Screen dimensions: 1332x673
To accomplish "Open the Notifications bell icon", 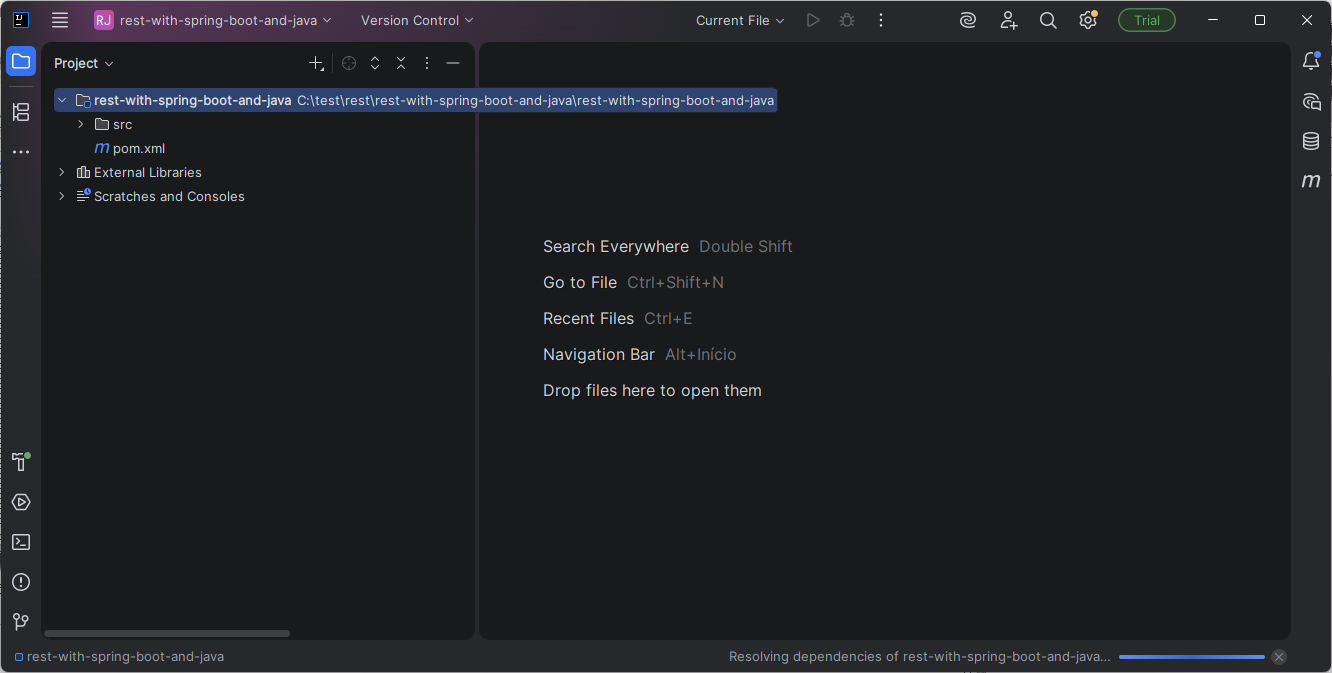I will [x=1311, y=61].
